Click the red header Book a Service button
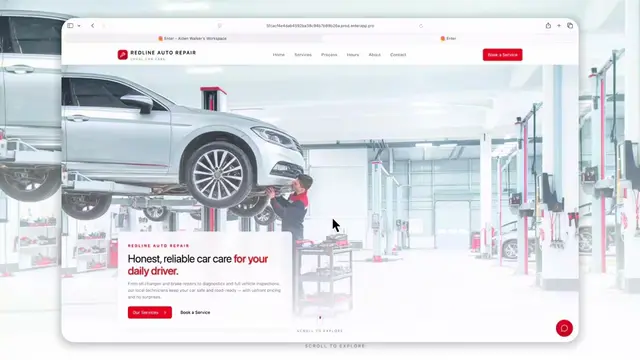The height and width of the screenshot is (360, 640). tap(502, 55)
